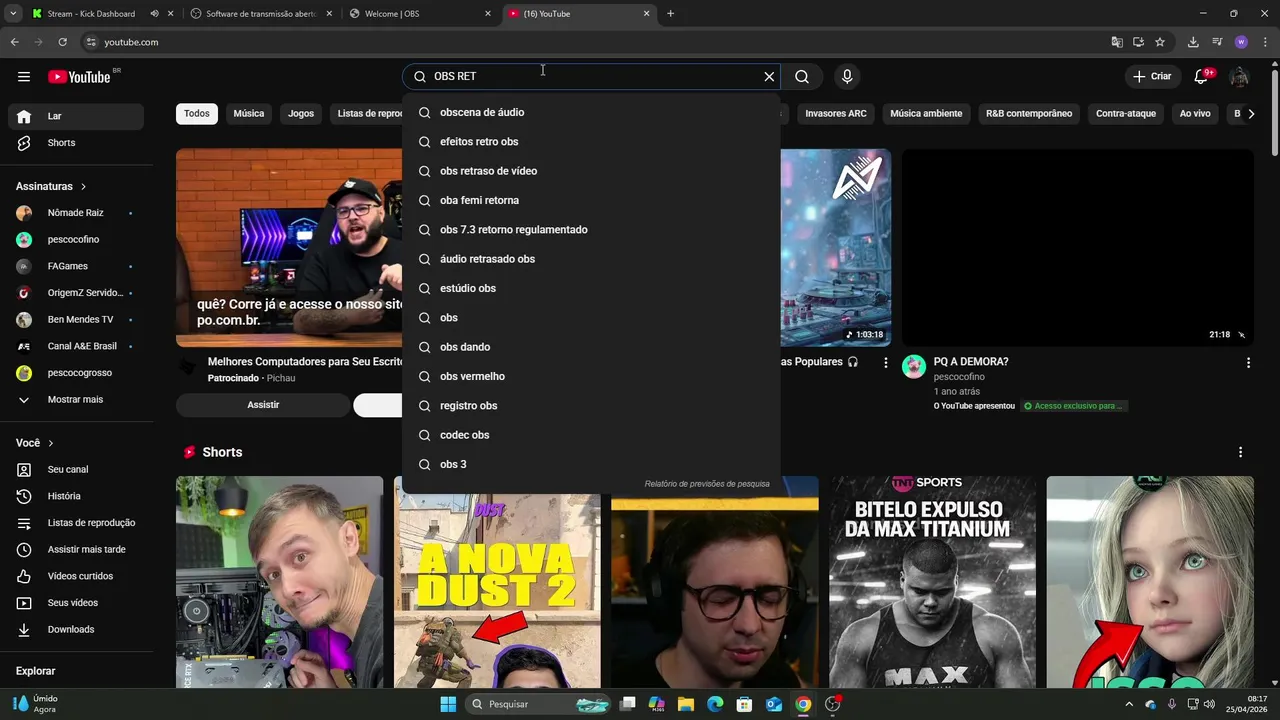Choose suggestion "obs vermelho"
This screenshot has width=1280, height=720.
point(591,376)
